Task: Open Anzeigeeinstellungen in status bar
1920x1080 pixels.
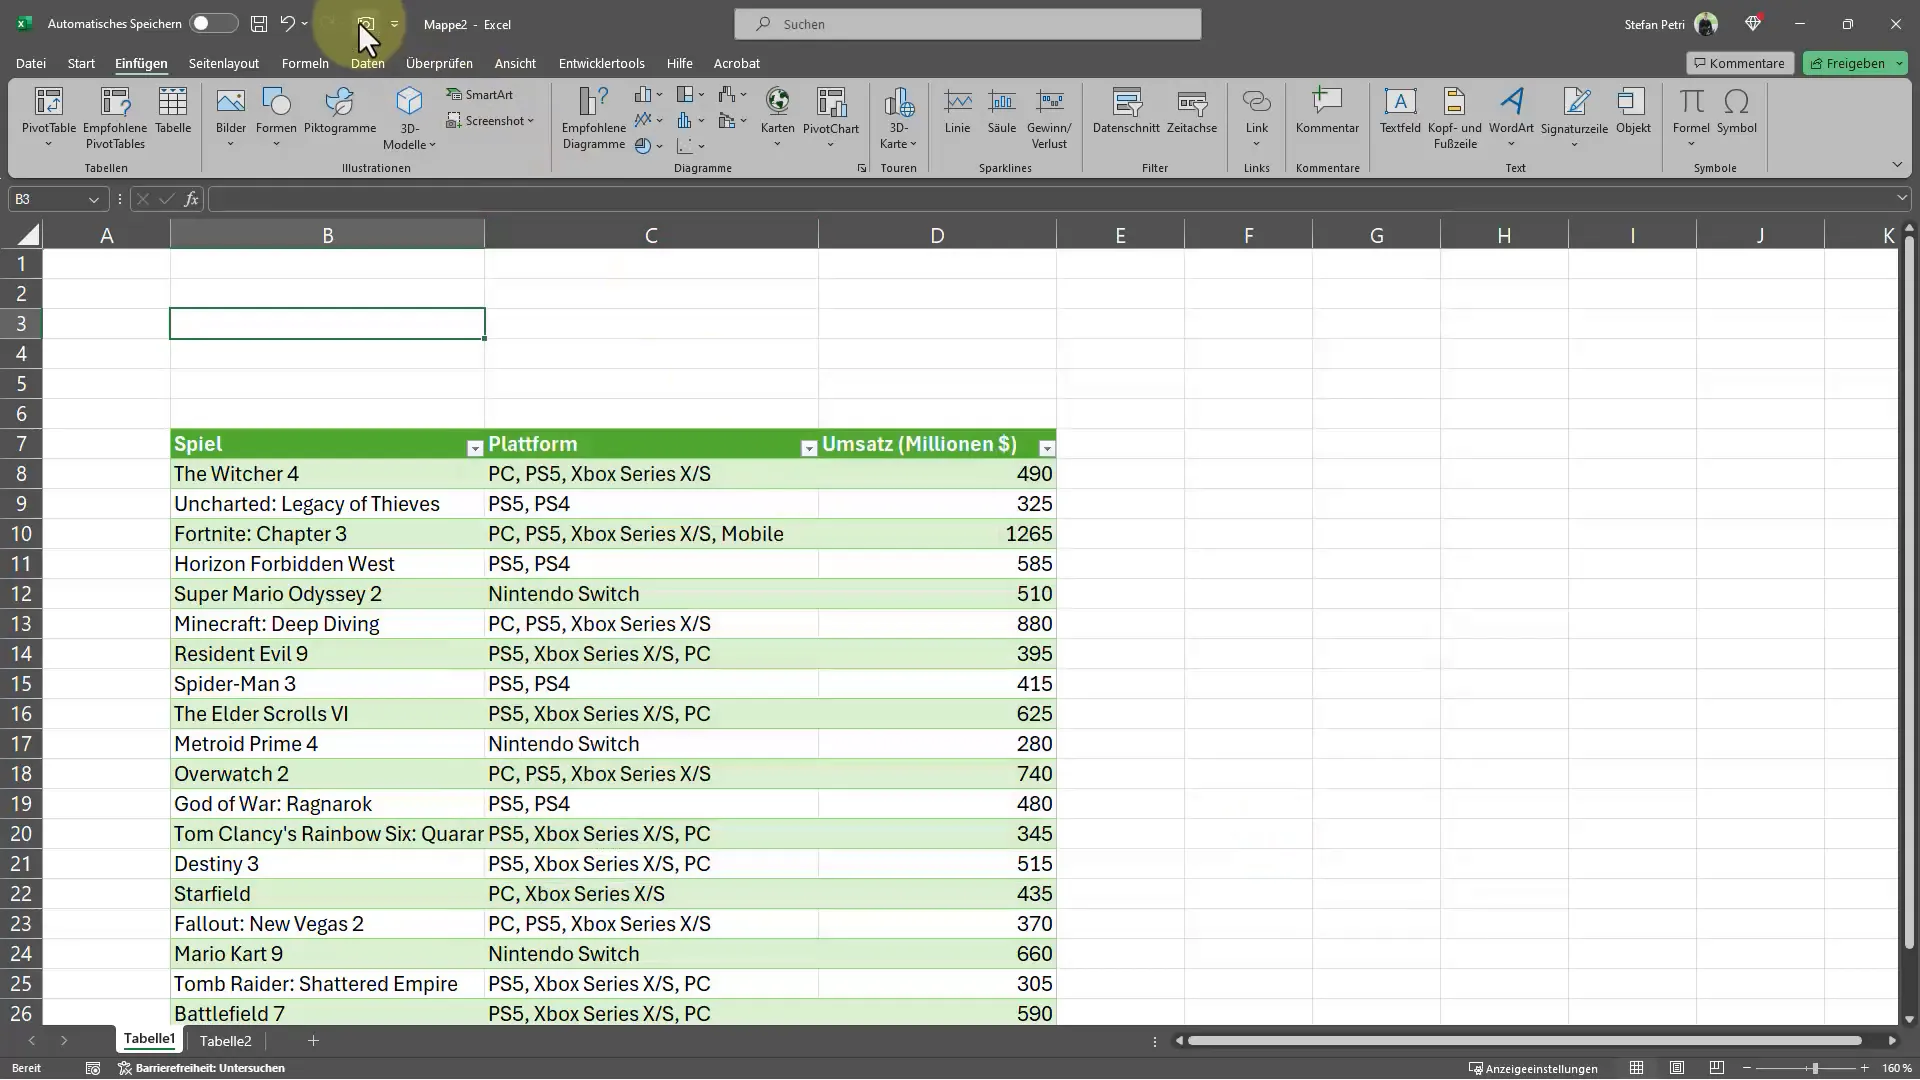Action: pyautogui.click(x=1533, y=1068)
